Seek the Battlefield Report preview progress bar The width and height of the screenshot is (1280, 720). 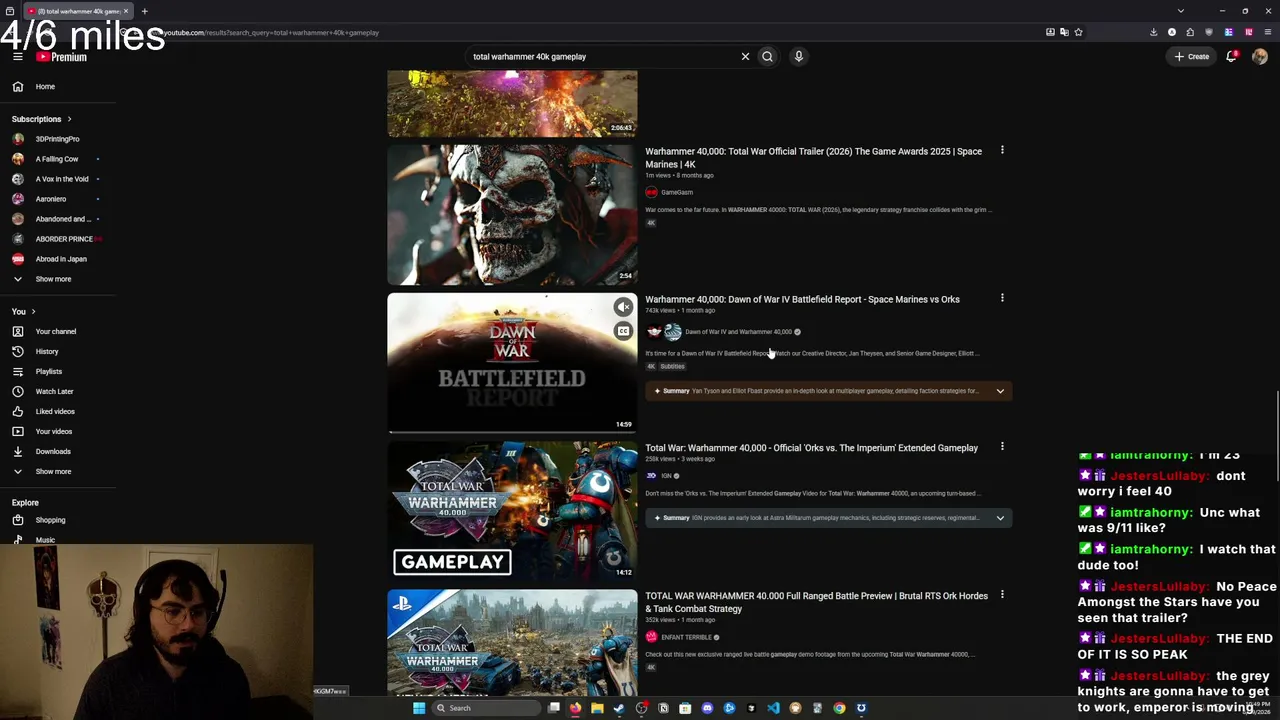coord(512,432)
